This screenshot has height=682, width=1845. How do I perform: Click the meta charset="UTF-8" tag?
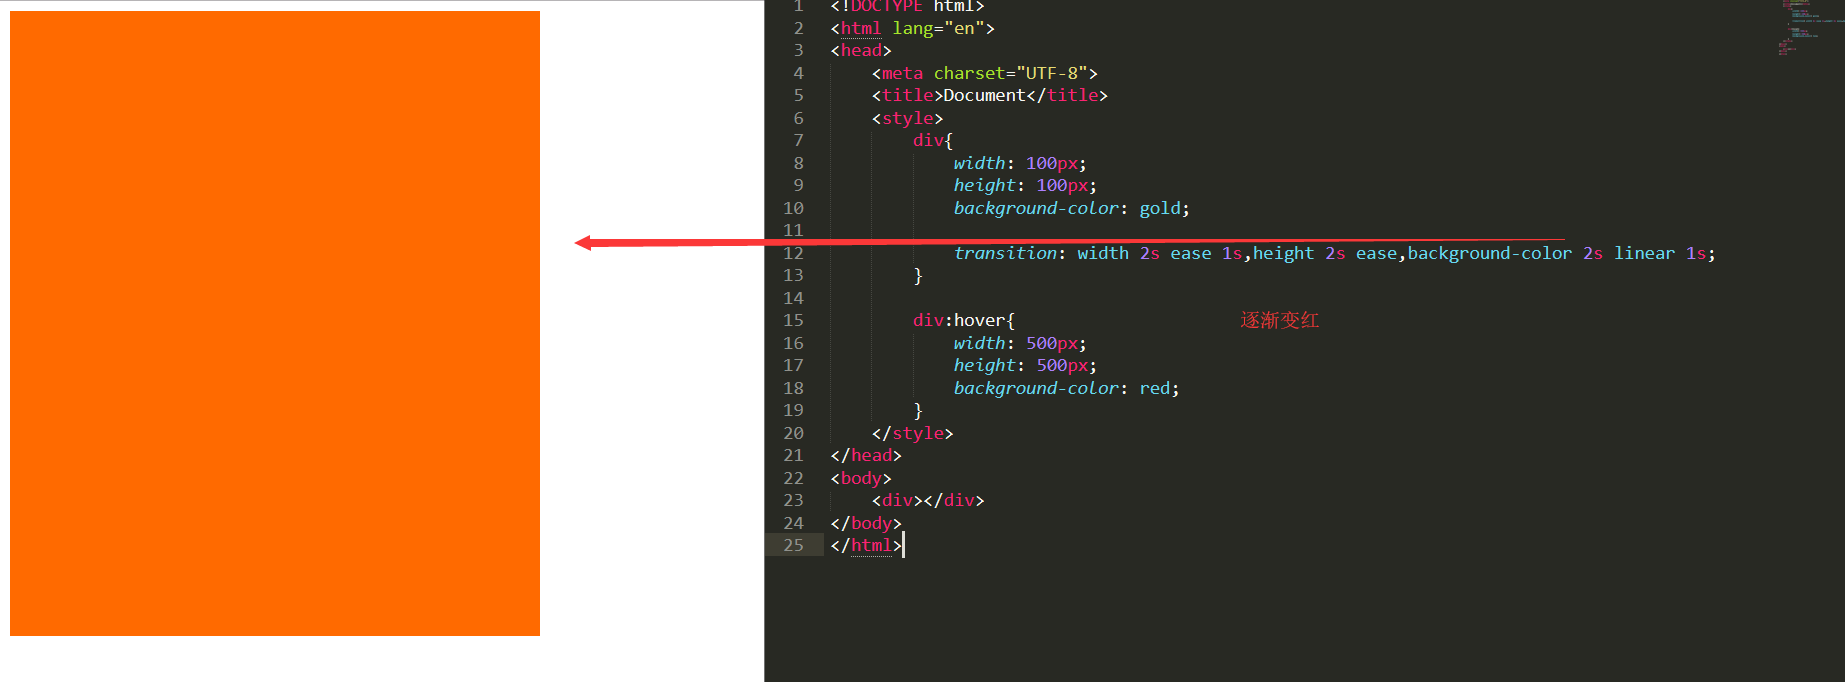[984, 73]
